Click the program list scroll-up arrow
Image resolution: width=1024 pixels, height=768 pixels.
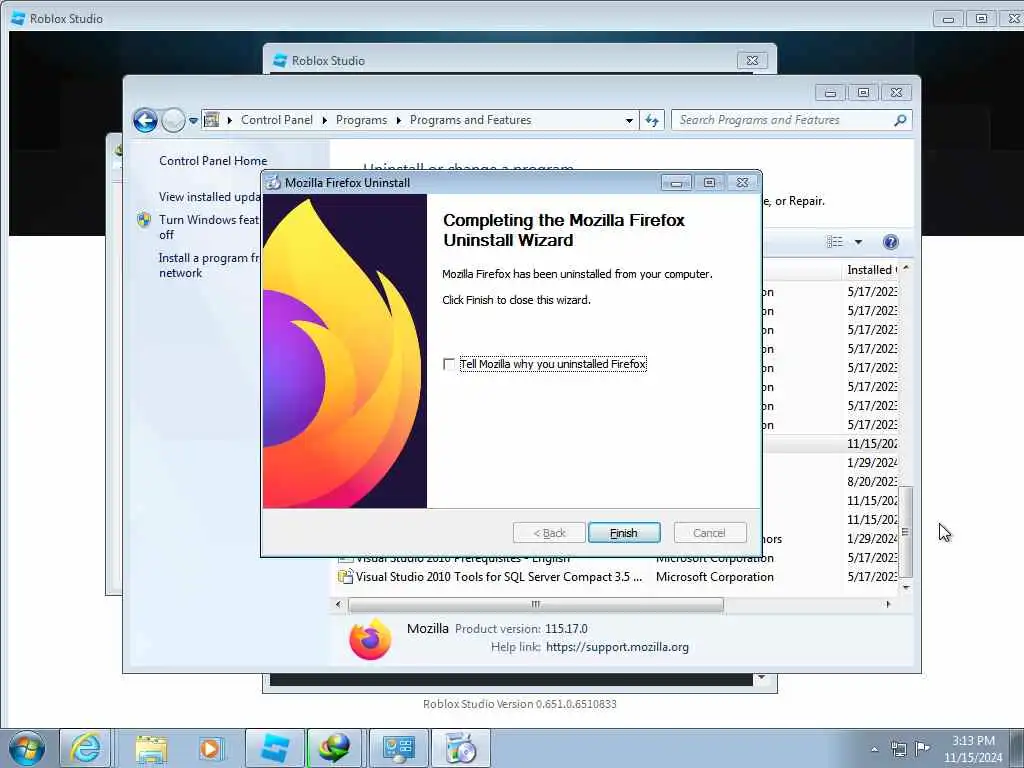click(906, 268)
